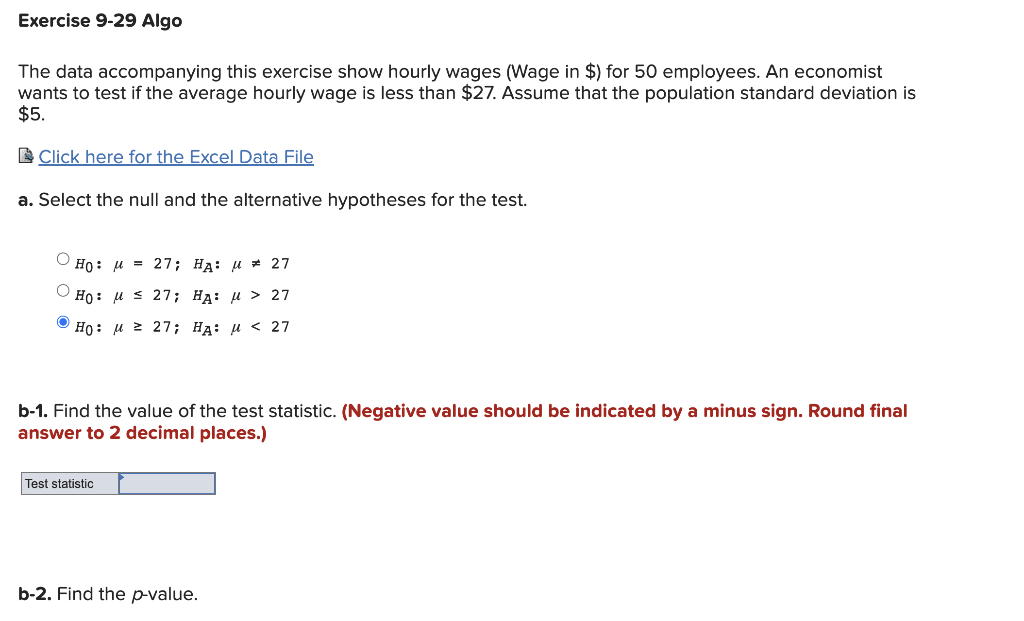
Task: Click the empty answer box for the test statistic
Action: click(x=165, y=483)
